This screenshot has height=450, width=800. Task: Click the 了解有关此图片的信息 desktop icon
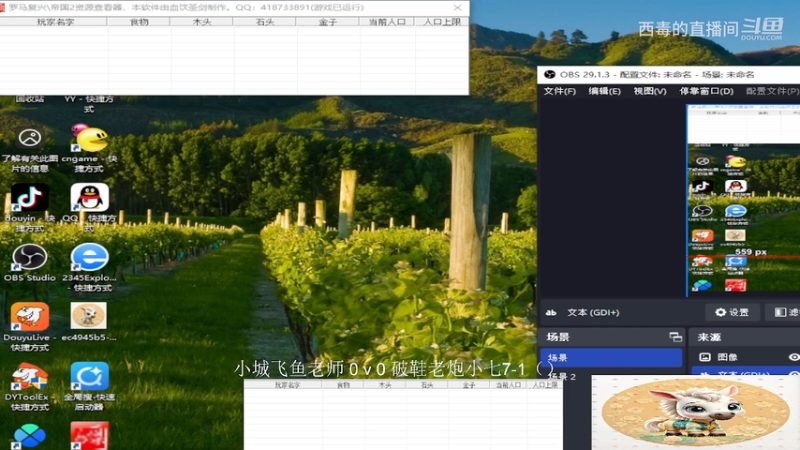(30, 149)
